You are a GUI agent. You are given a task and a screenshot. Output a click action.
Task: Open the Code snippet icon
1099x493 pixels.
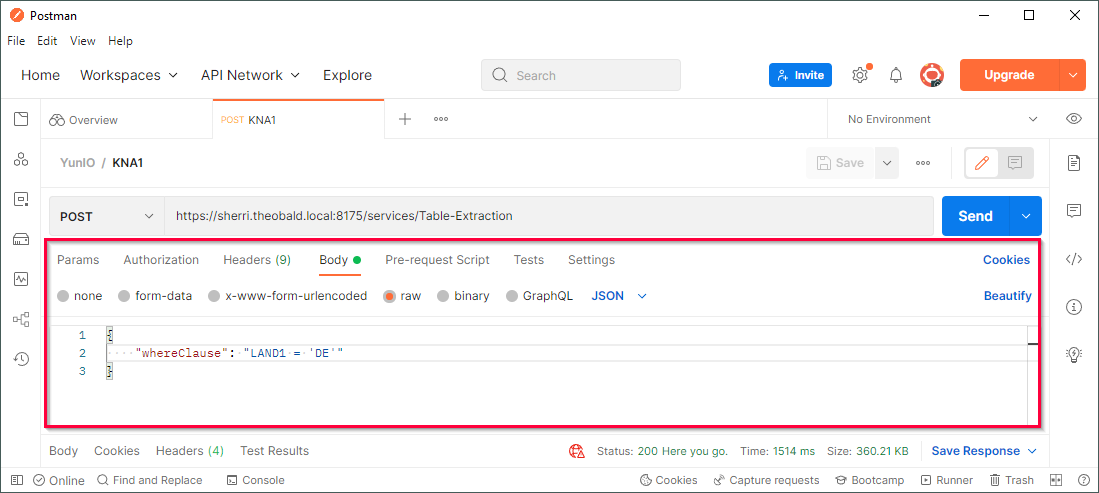click(x=1073, y=259)
